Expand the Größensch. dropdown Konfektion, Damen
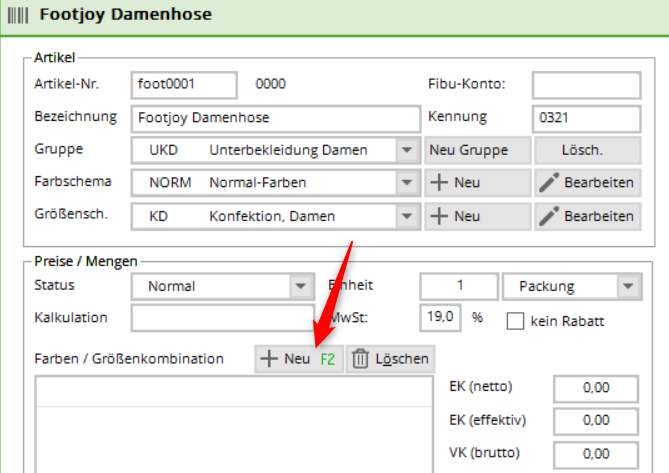This screenshot has width=669, height=473. [276, 216]
